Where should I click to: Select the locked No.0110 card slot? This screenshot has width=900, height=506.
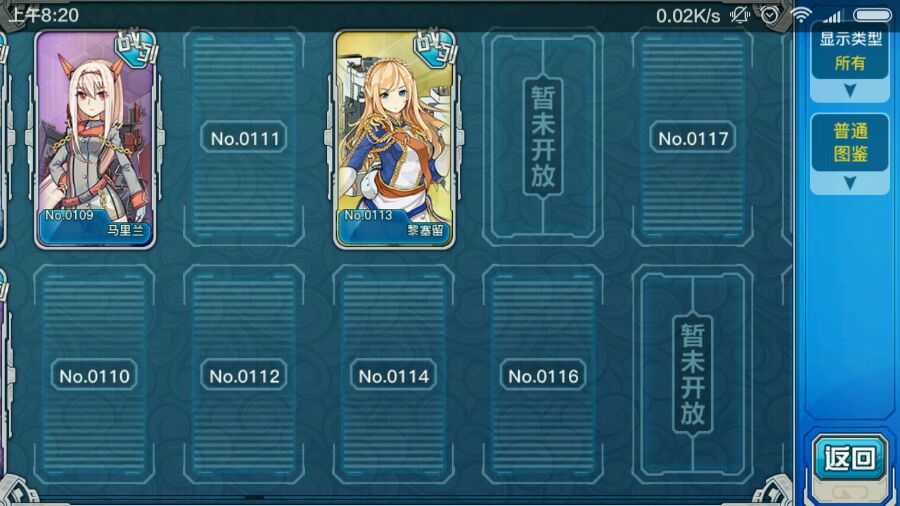(x=94, y=375)
